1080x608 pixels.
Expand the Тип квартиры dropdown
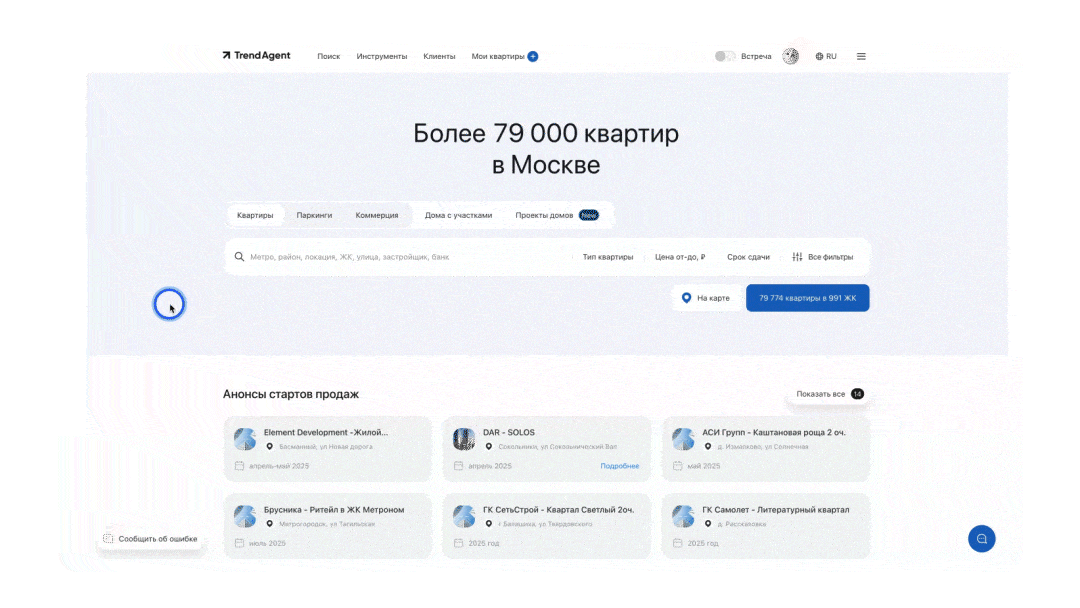[608, 257]
